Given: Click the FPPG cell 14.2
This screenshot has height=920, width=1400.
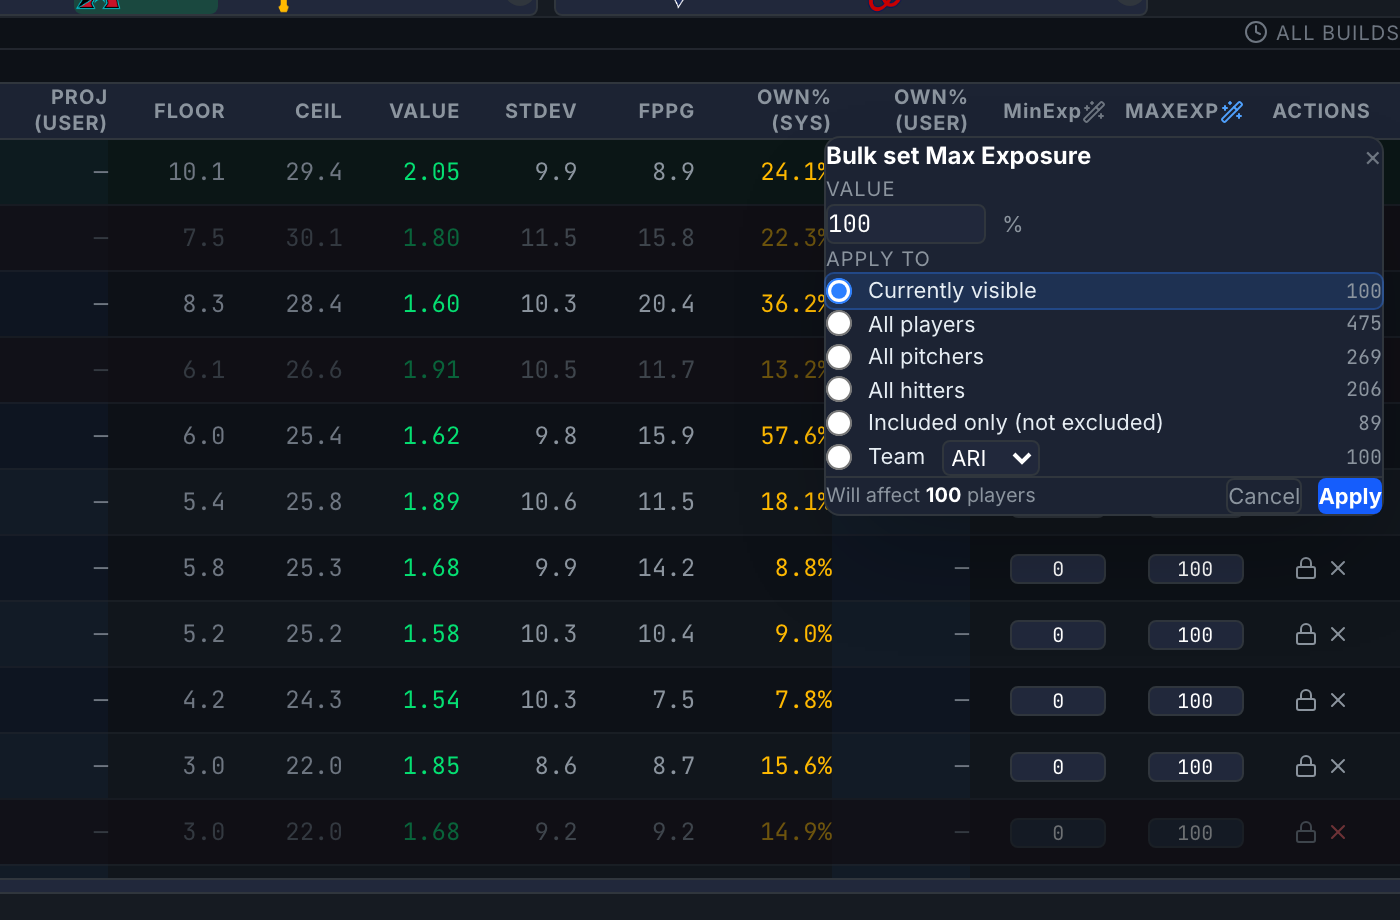Looking at the screenshot, I should pos(666,568).
